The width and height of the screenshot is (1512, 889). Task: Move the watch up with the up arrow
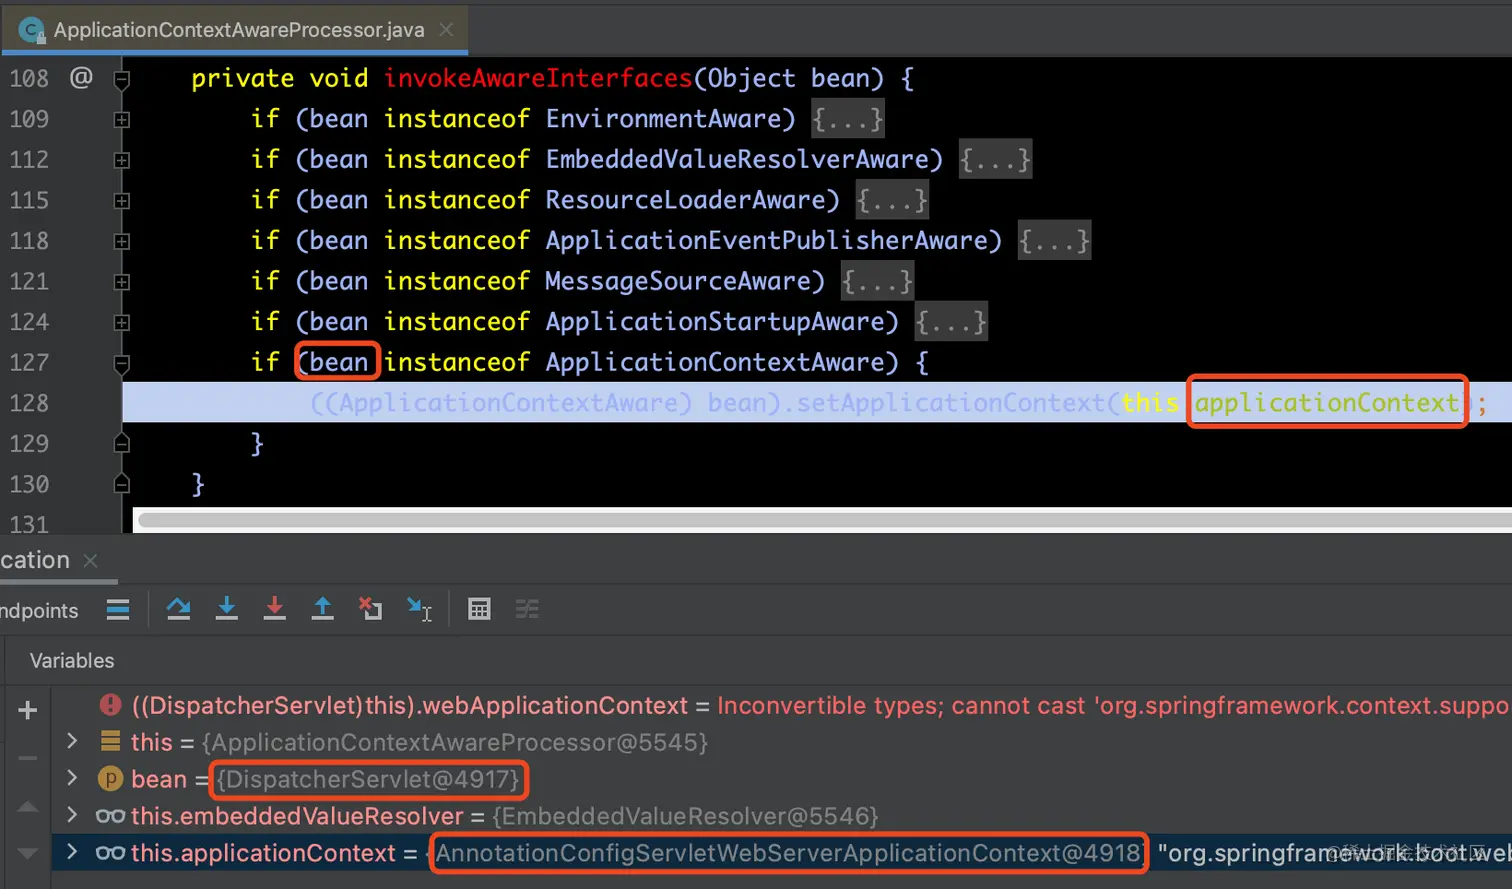(28, 806)
